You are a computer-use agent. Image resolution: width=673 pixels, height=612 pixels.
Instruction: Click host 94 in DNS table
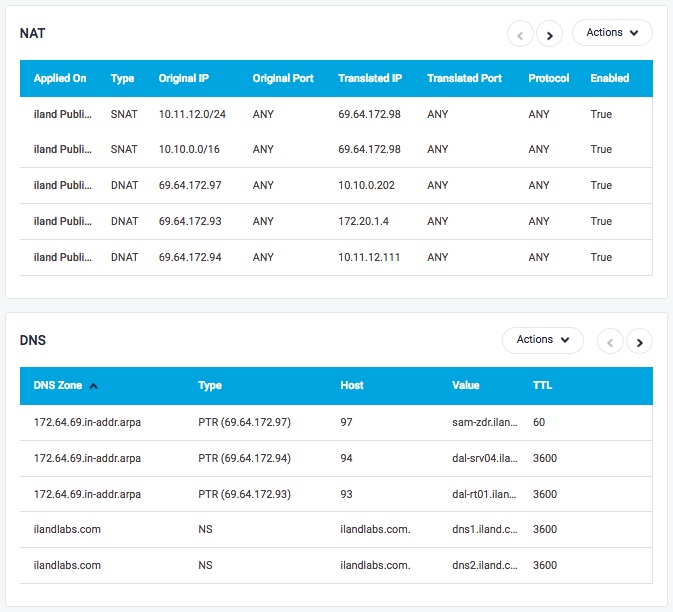pos(346,458)
